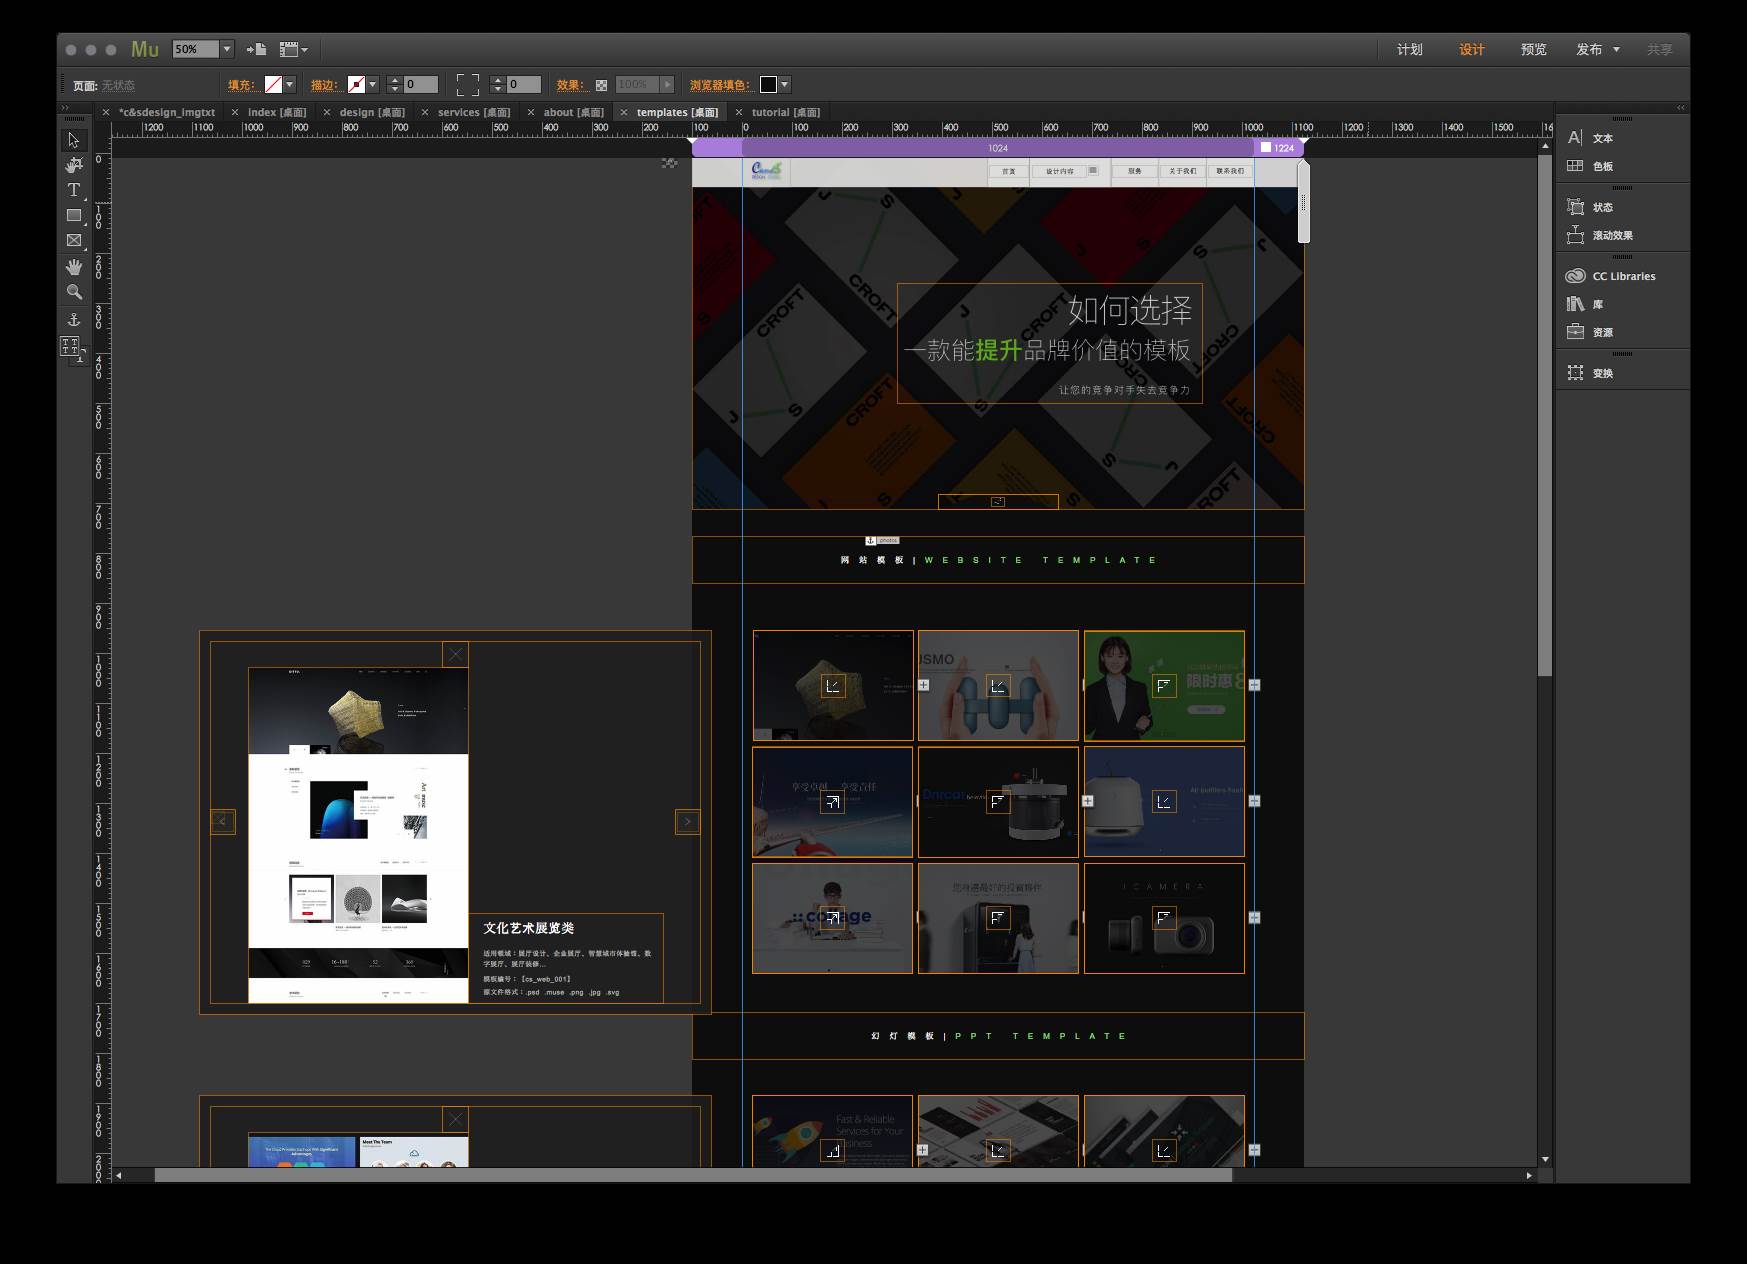This screenshot has height=1264, width=1747.
Task: Click the corner radius input field
Action: 524,85
